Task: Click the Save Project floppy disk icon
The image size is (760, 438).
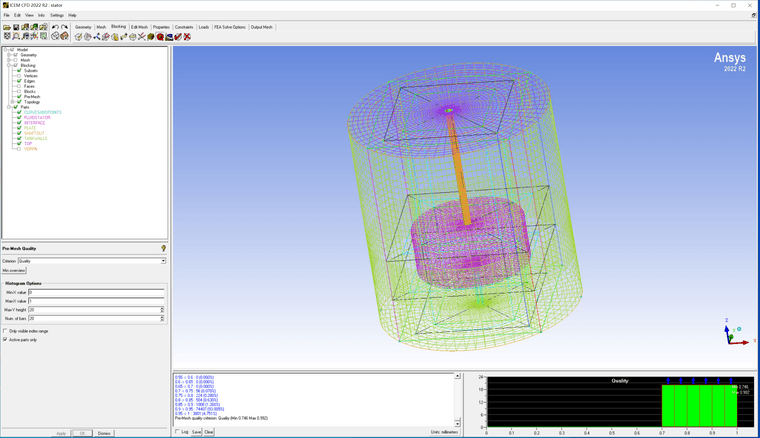Action: pyautogui.click(x=16, y=27)
